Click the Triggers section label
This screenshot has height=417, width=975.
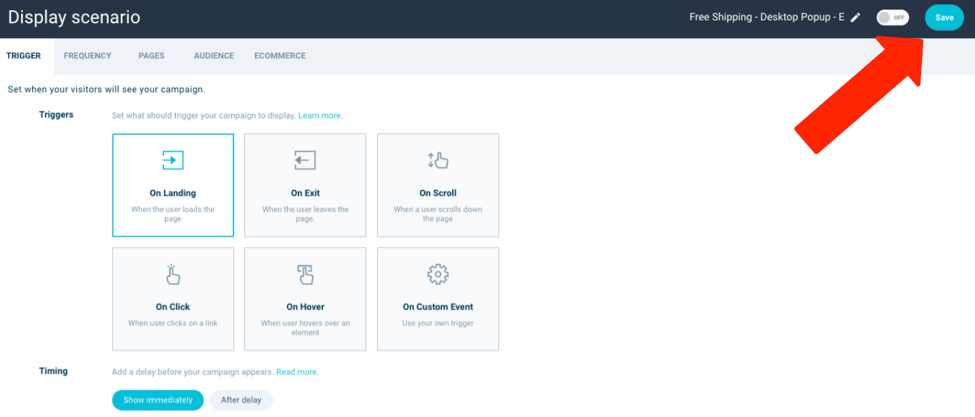56,114
